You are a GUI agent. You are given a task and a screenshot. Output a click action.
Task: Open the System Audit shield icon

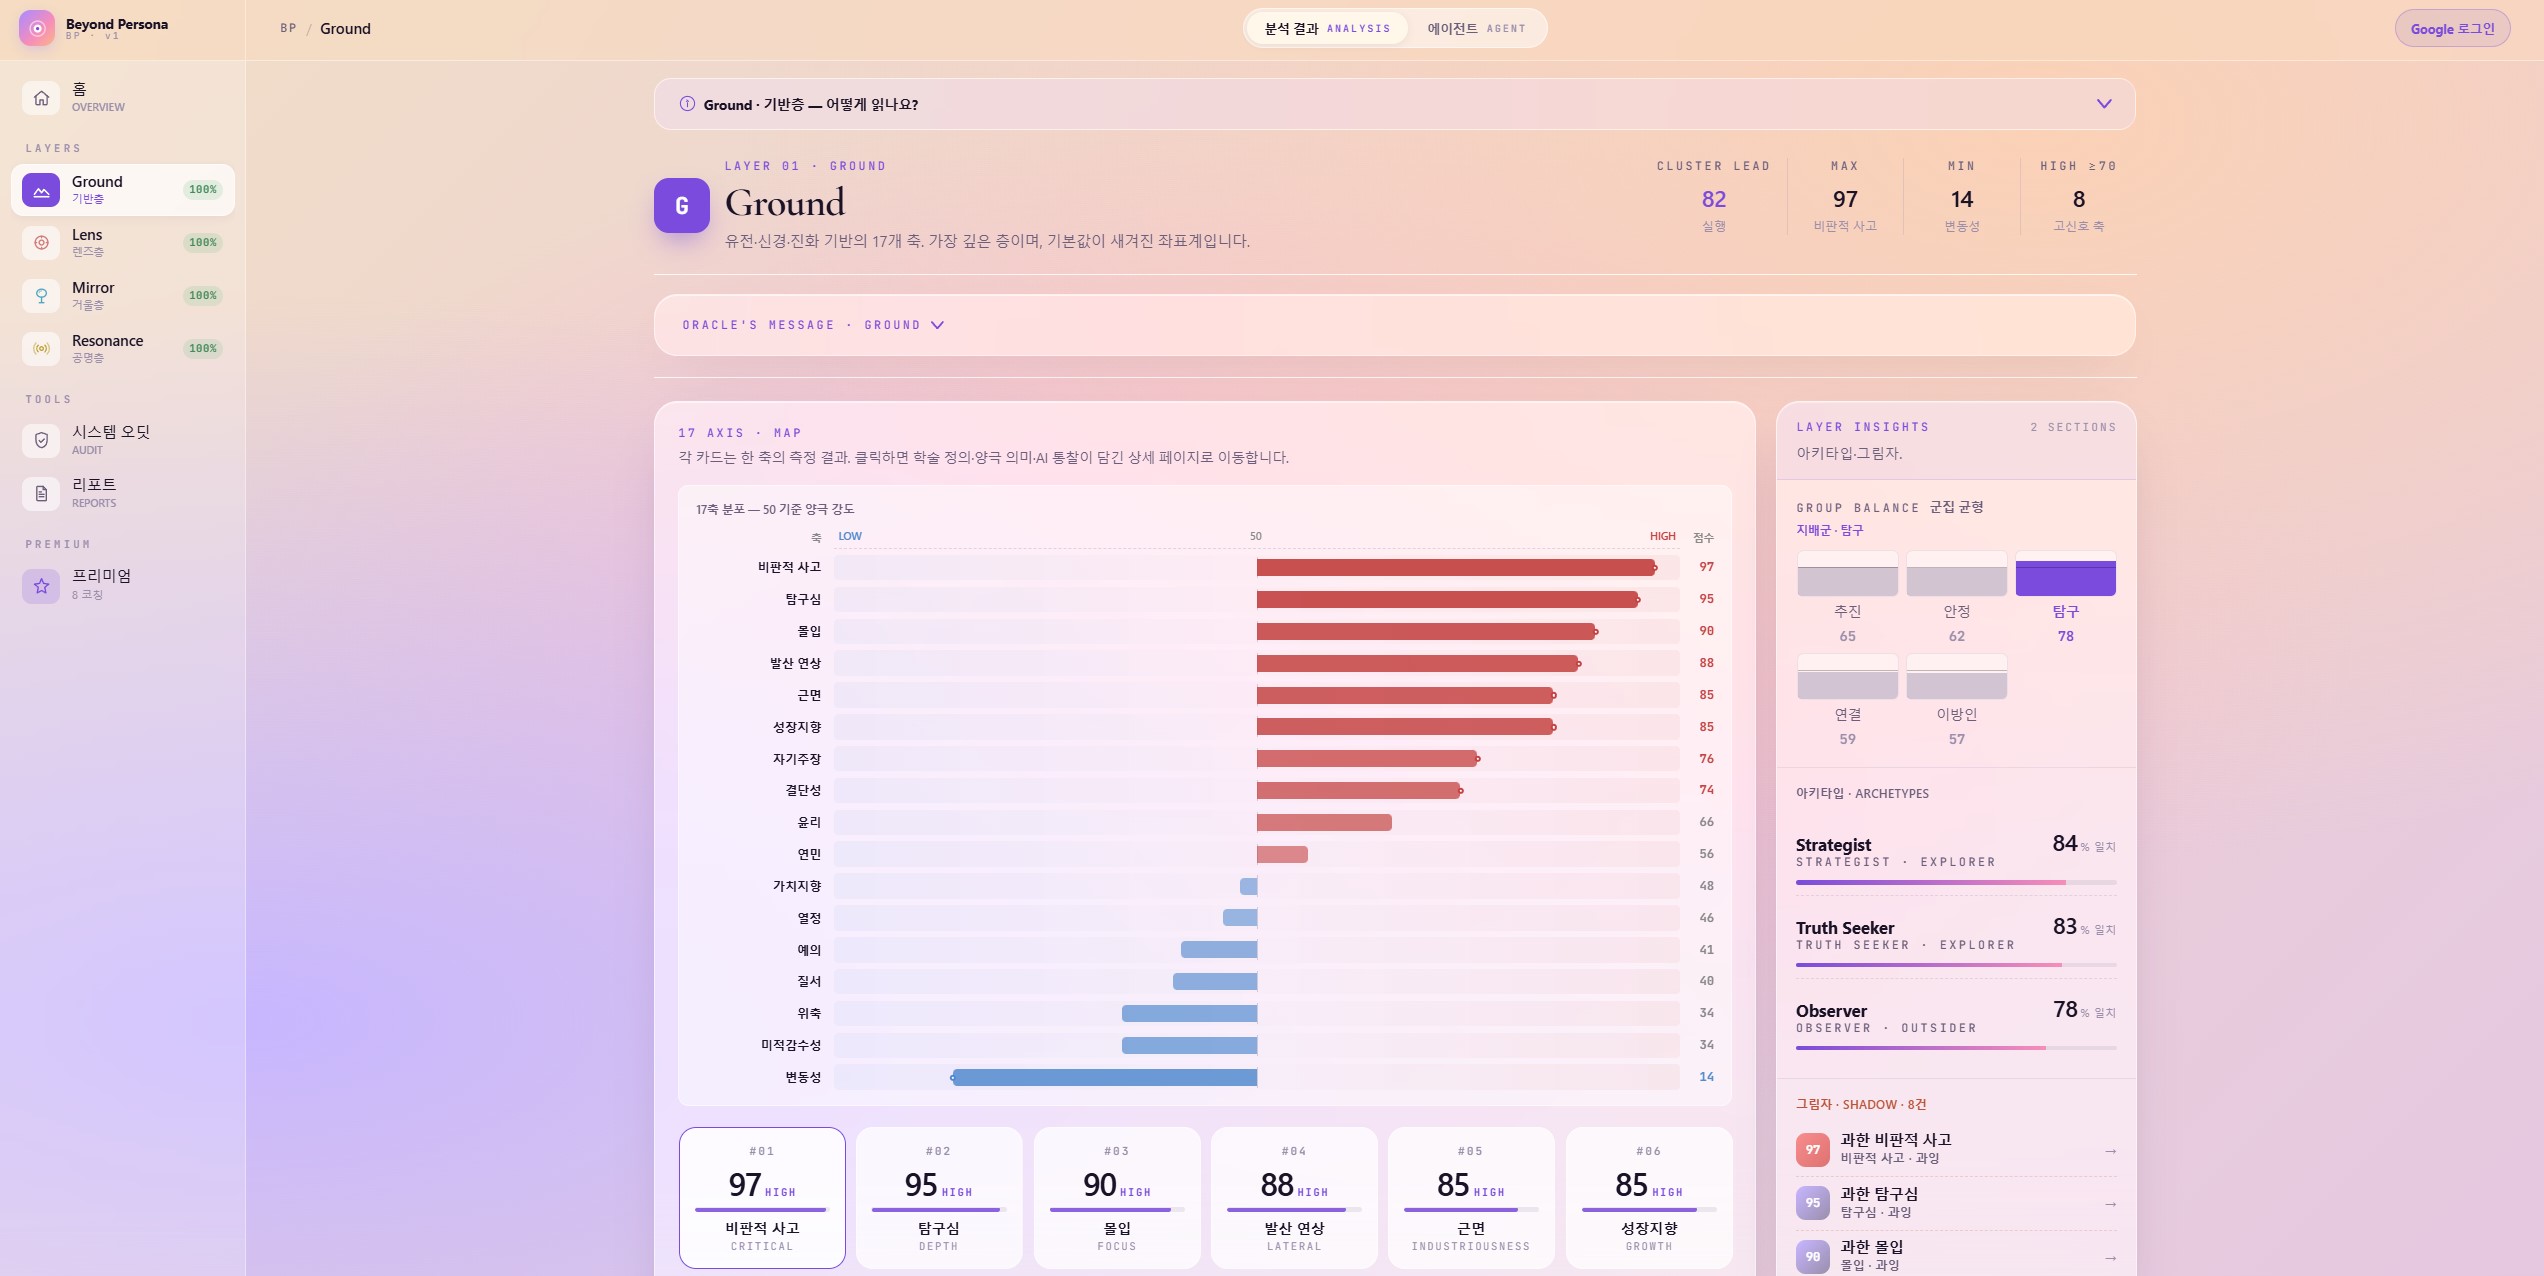41,440
